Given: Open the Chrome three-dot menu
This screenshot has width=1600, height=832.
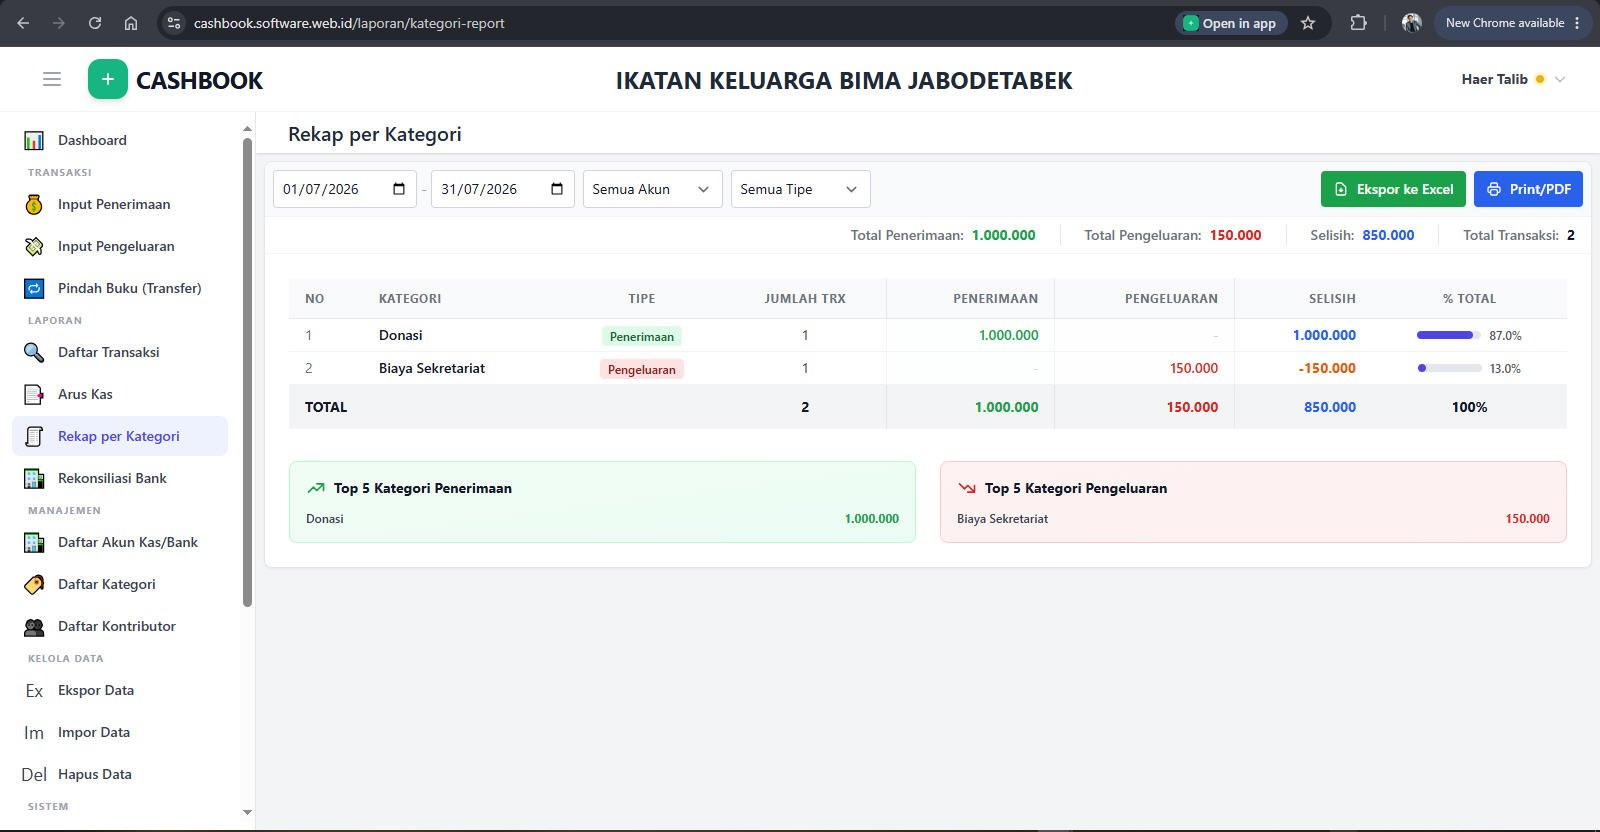Looking at the screenshot, I should [x=1577, y=23].
